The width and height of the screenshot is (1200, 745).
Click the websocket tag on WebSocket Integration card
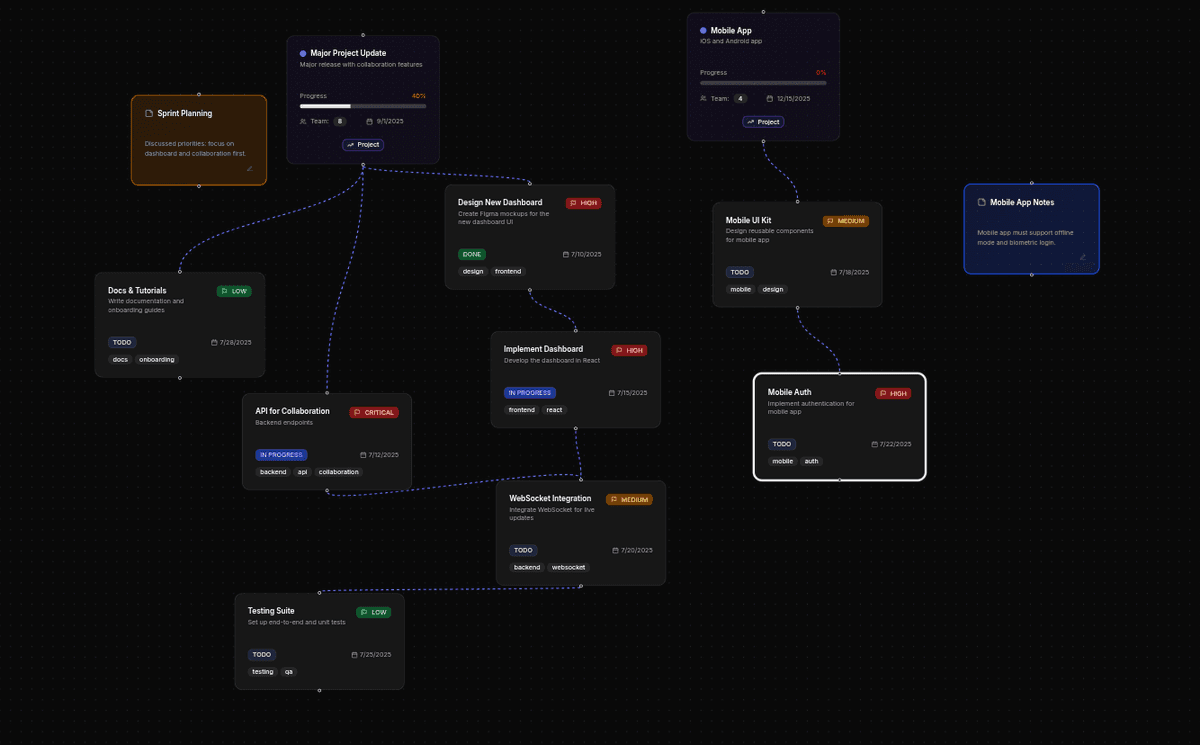(x=568, y=567)
